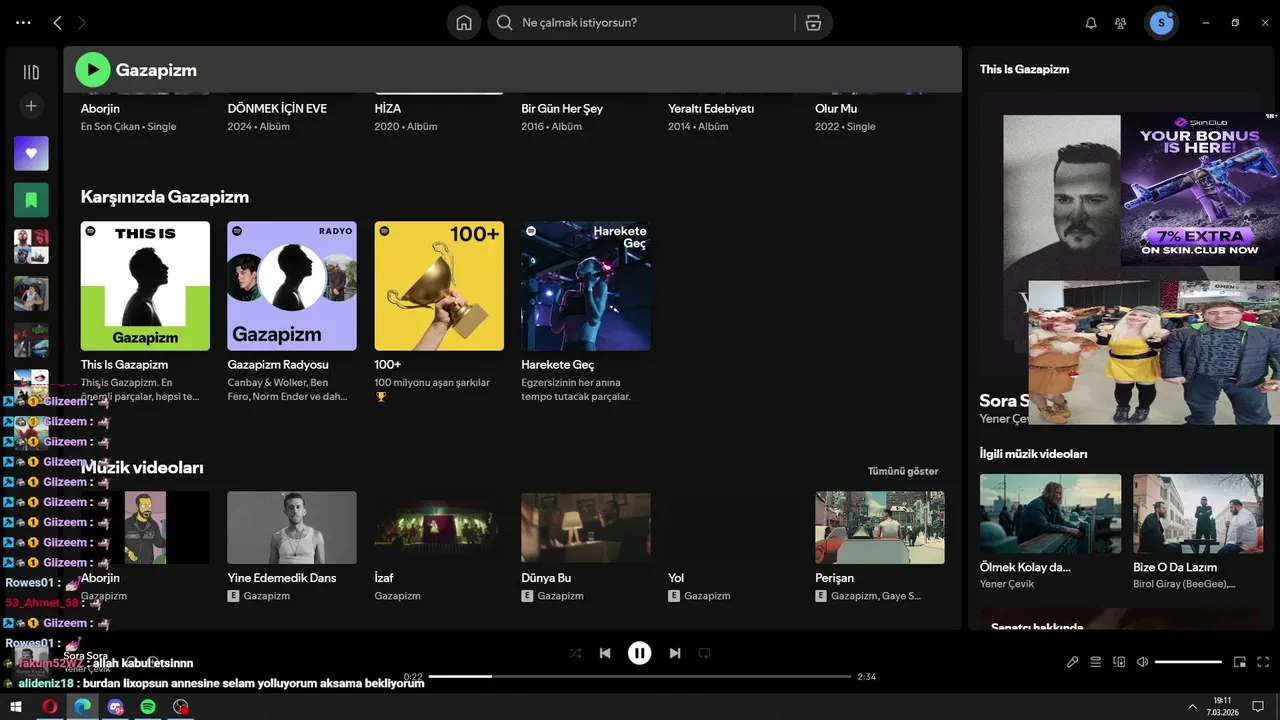Open 'Dünya Bu' music video thumbnail

coord(586,527)
